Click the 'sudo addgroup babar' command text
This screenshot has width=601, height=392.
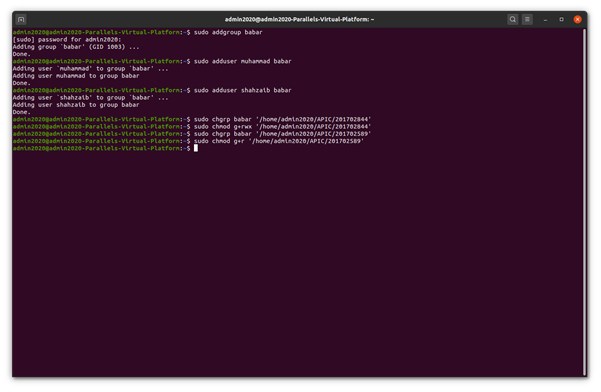point(228,32)
